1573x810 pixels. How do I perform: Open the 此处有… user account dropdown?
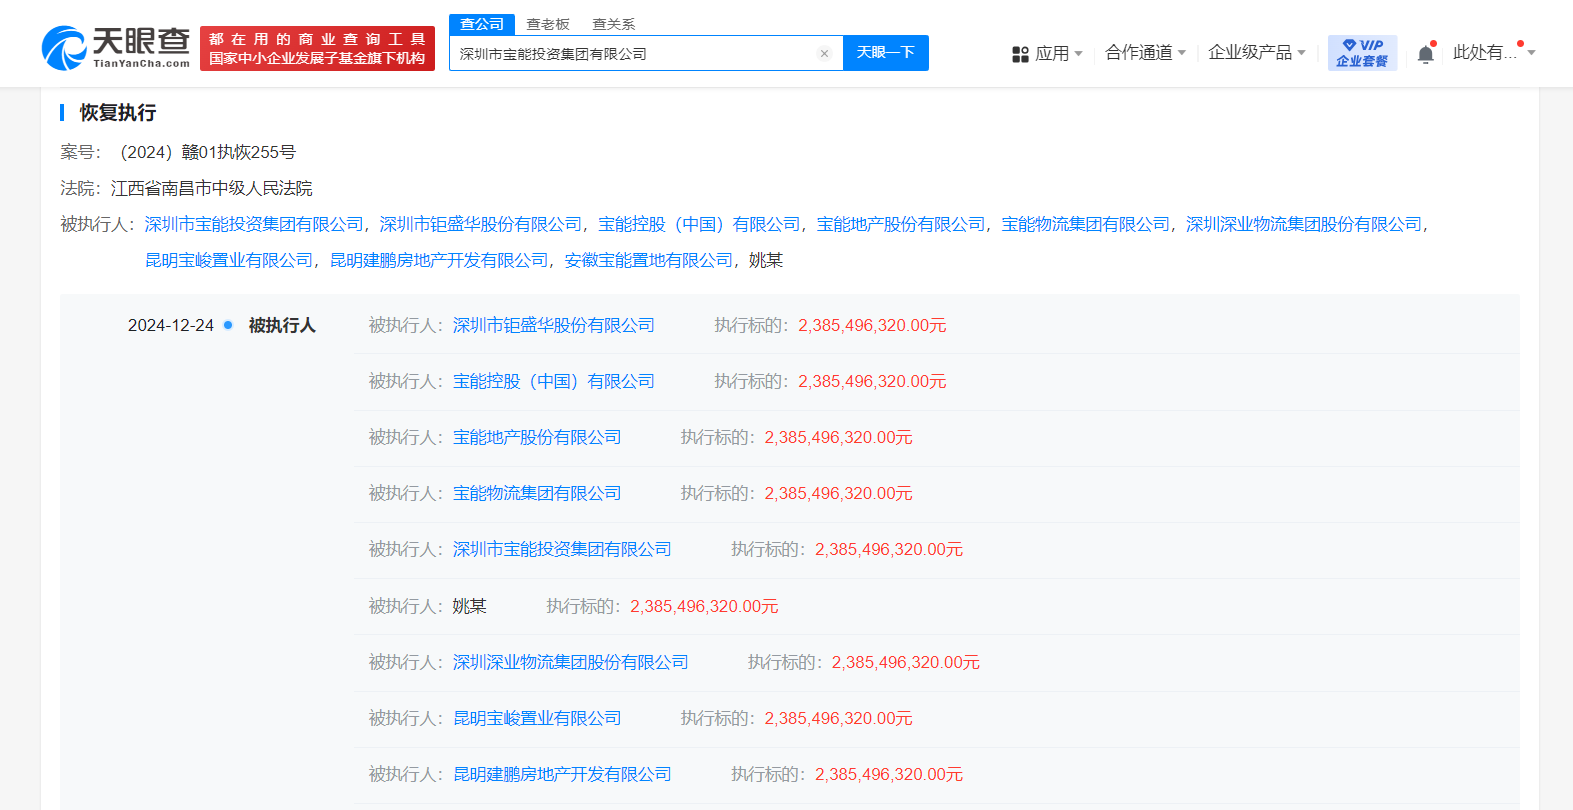click(x=1494, y=53)
